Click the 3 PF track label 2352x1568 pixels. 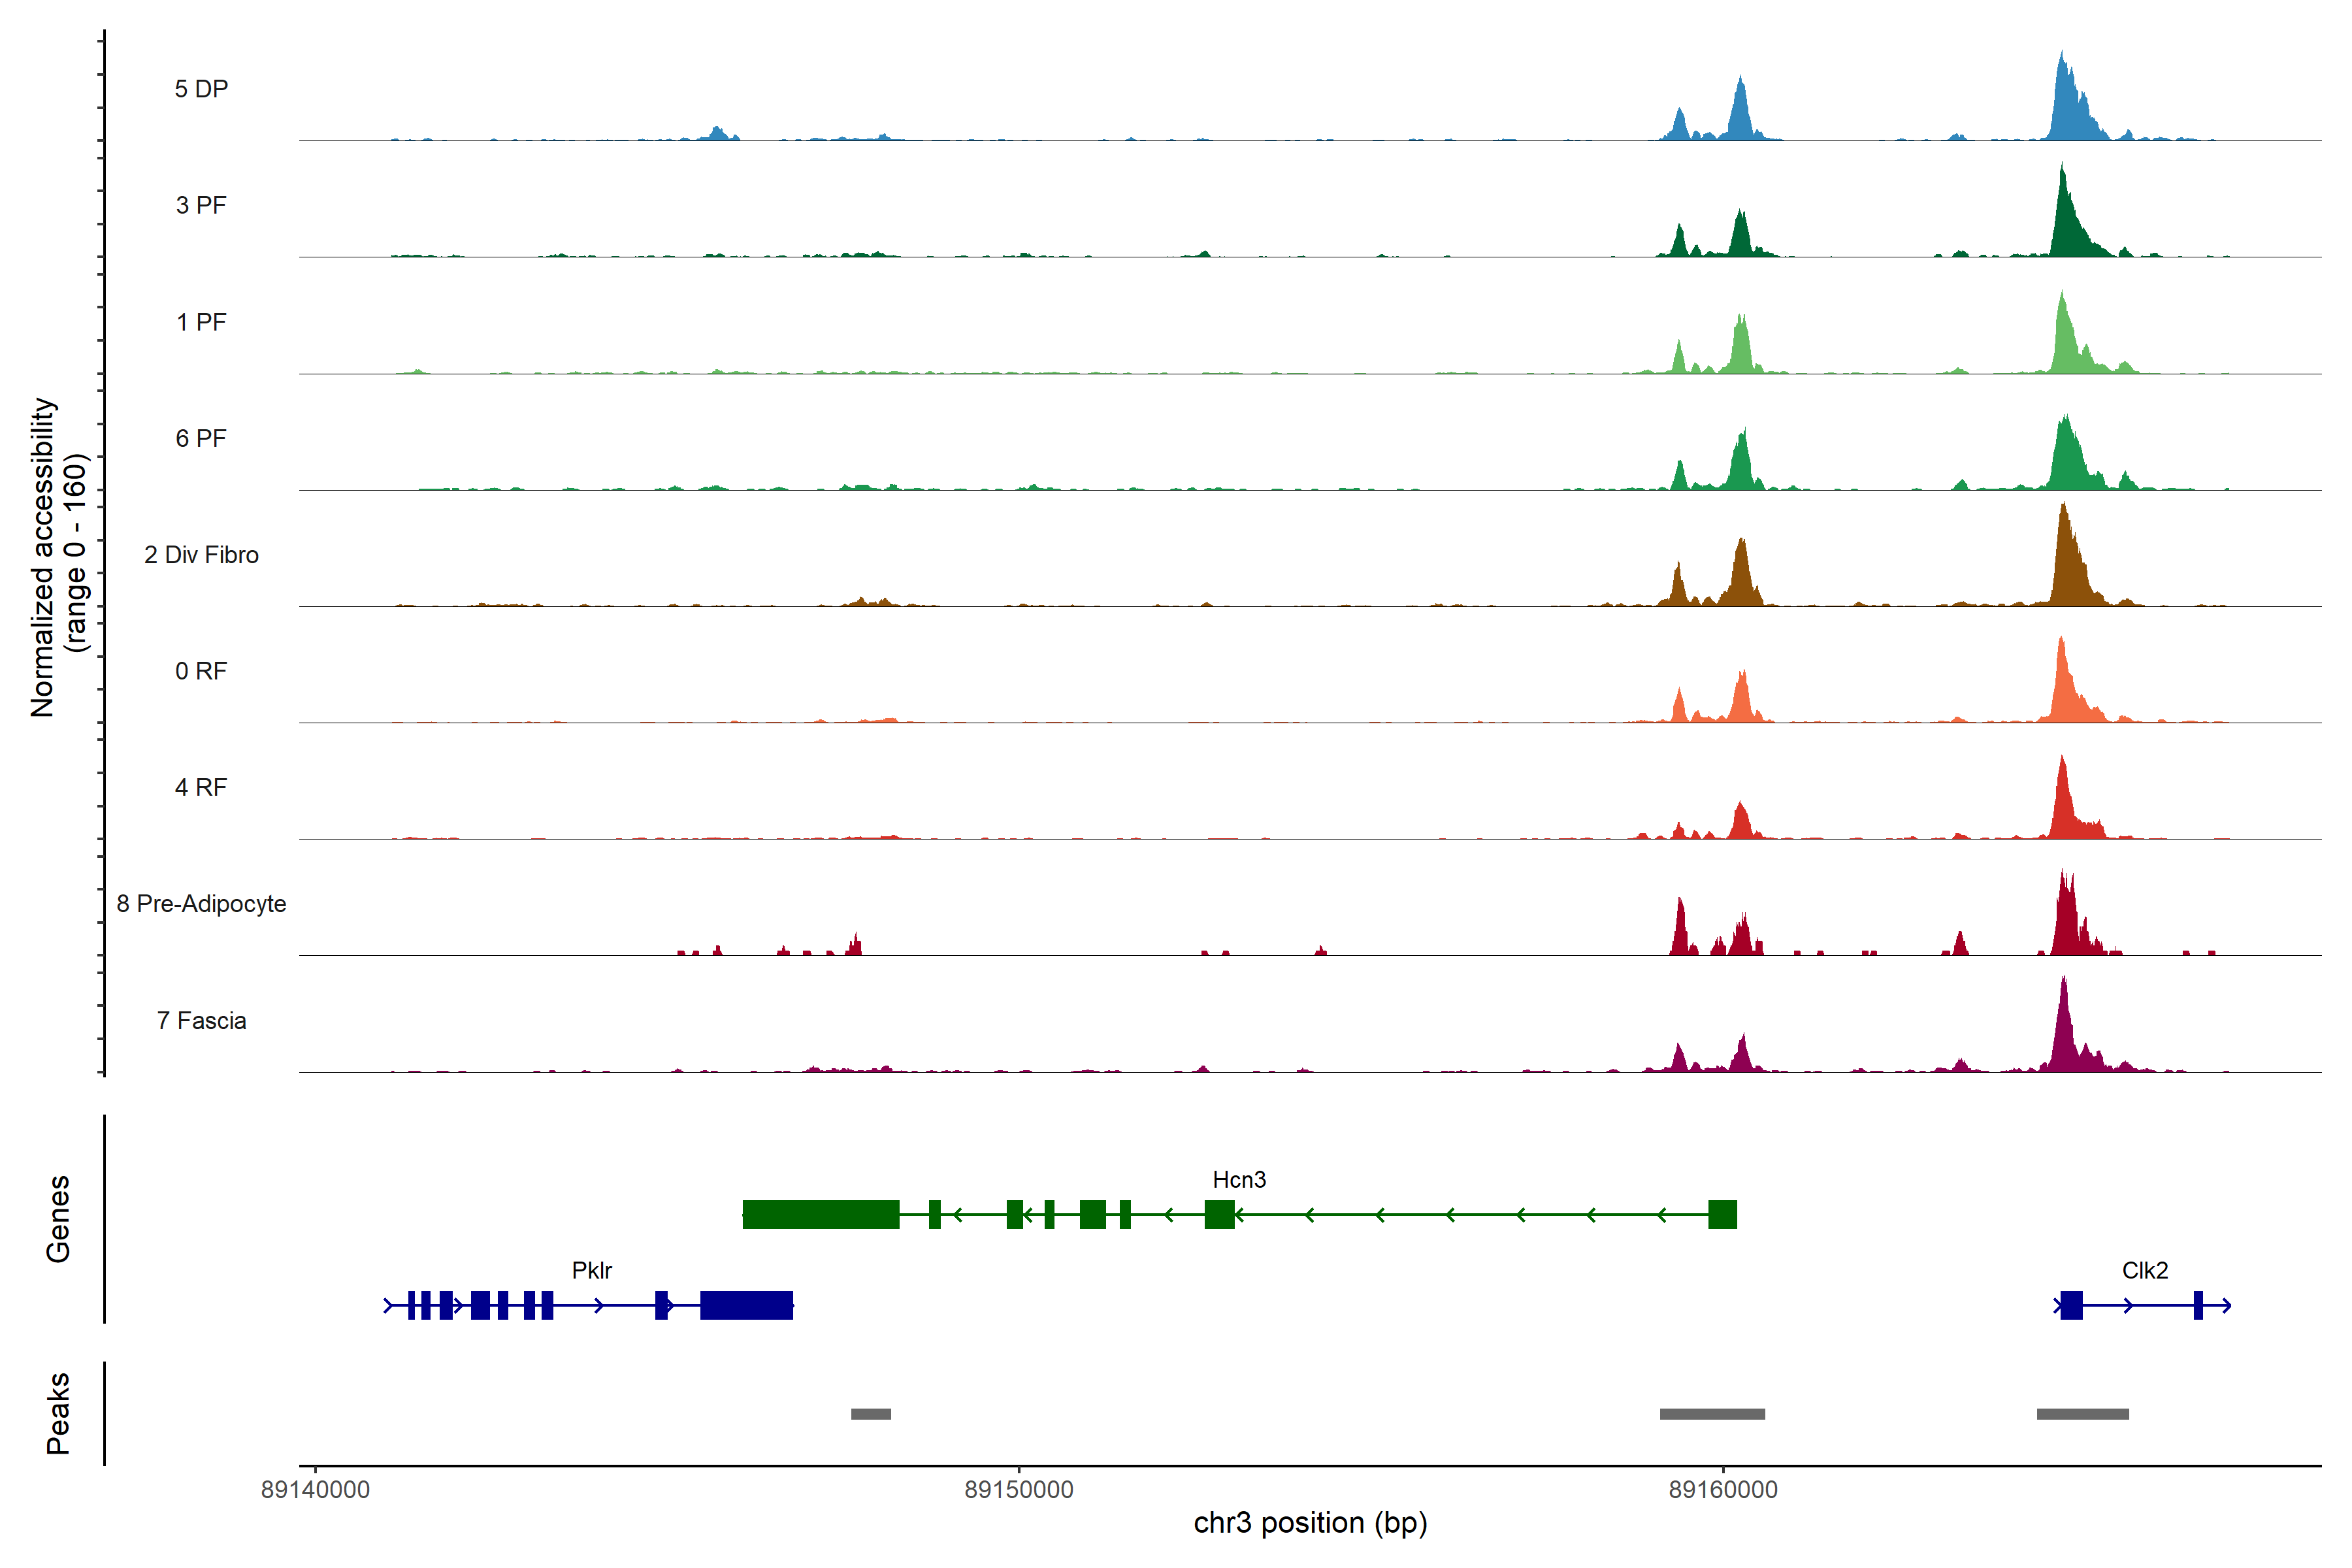201,205
